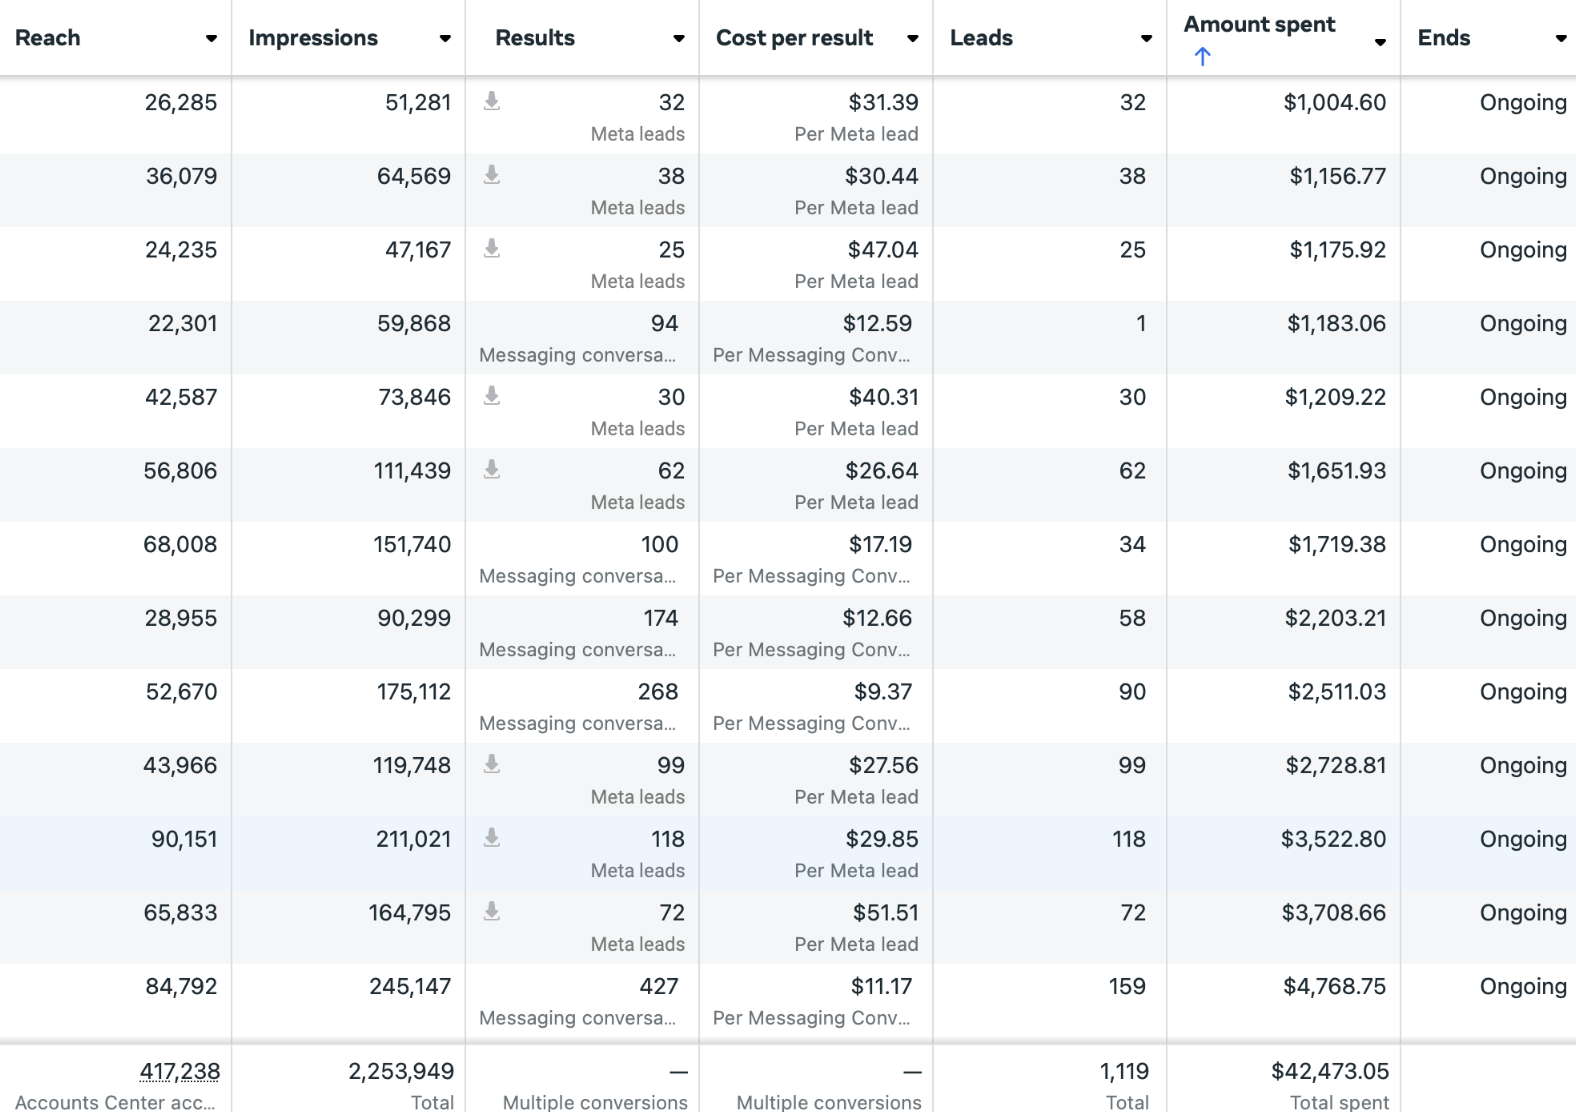Click the 417,238 total reach value

click(x=180, y=1071)
